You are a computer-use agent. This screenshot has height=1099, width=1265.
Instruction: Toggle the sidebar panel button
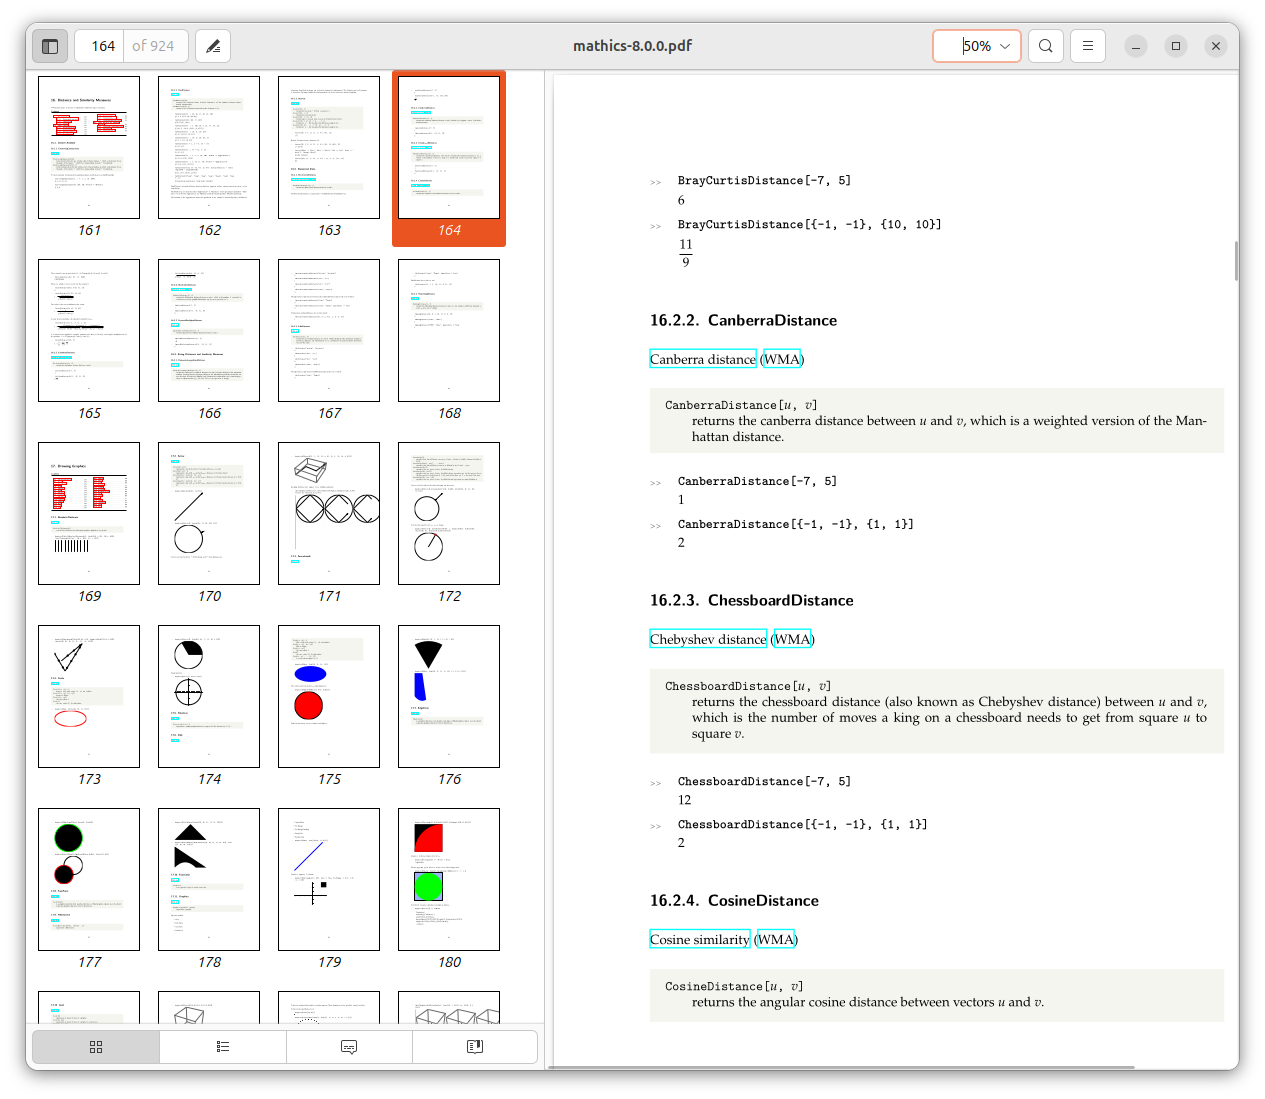pyautogui.click(x=50, y=46)
